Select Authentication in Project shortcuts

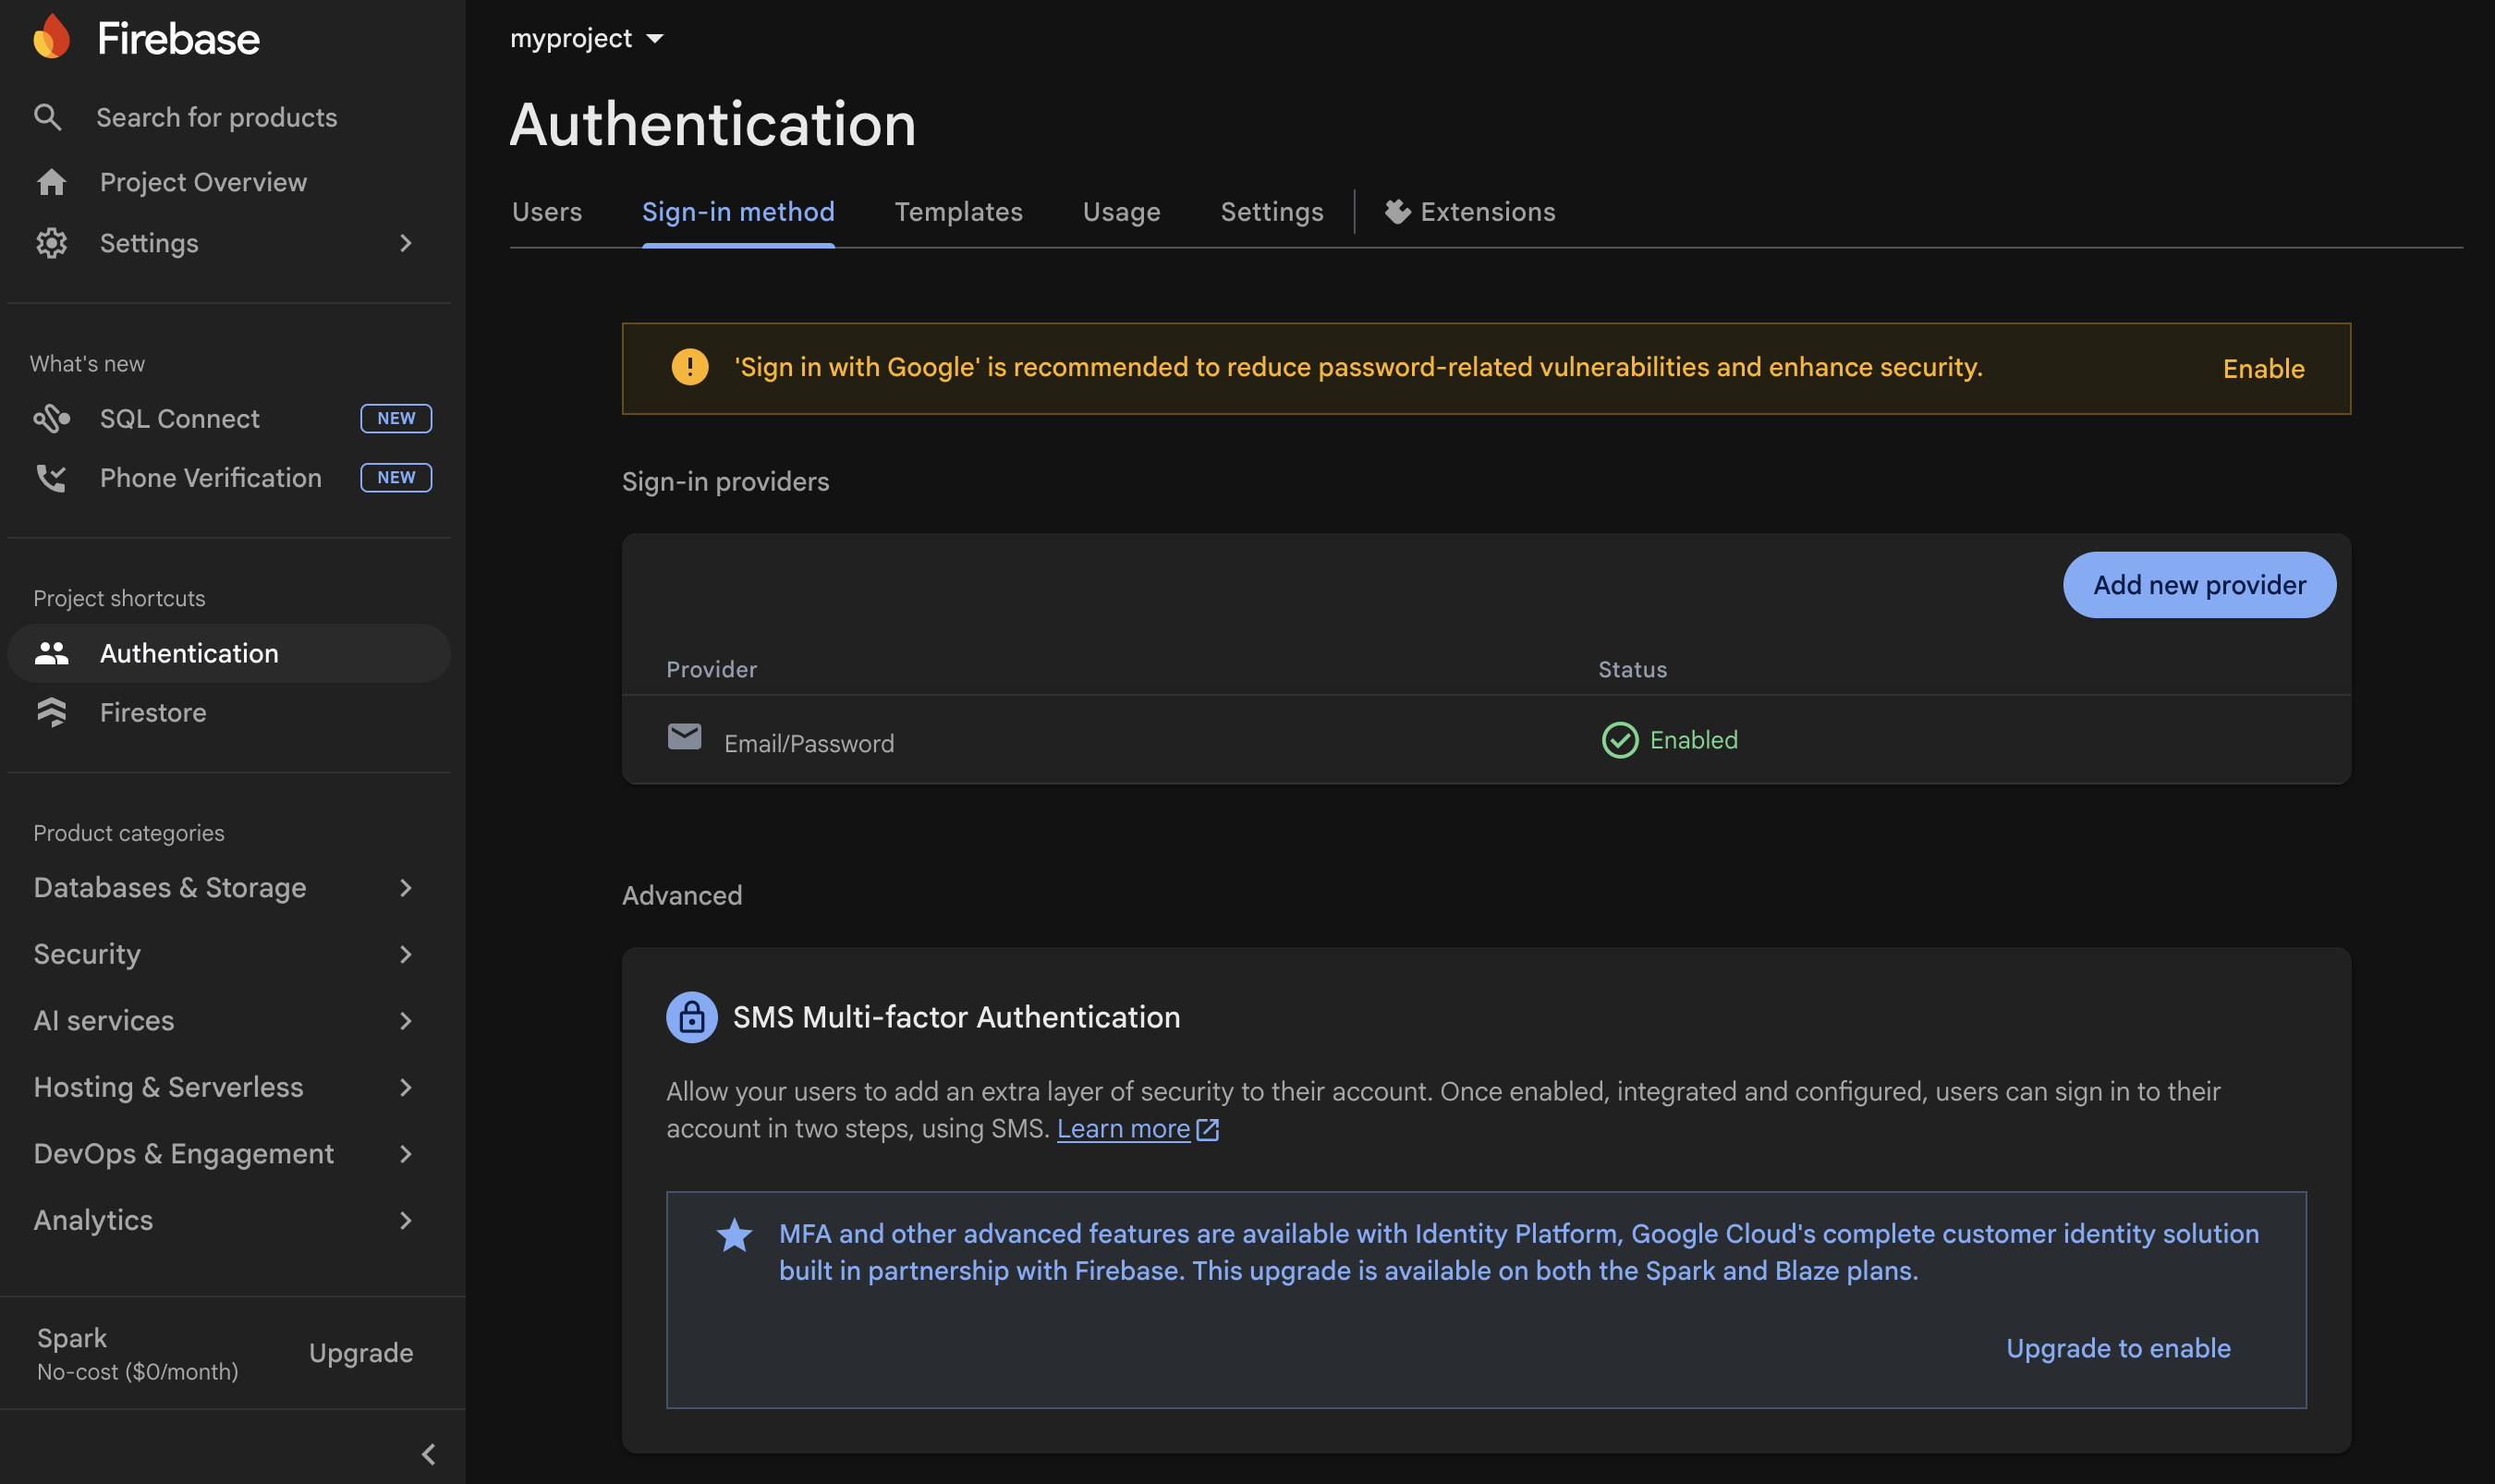tap(229, 653)
